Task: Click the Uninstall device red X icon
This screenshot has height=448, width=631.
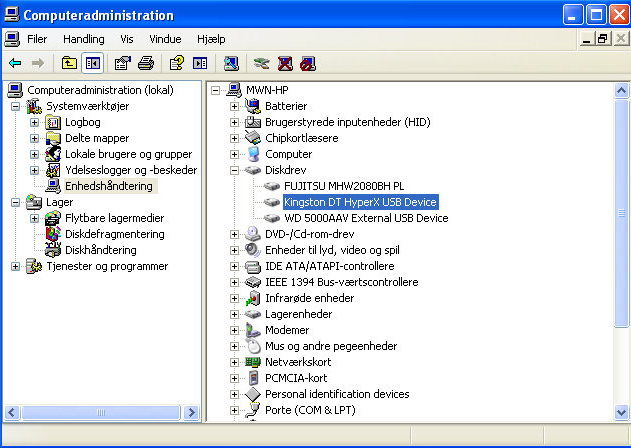Action: (x=285, y=63)
